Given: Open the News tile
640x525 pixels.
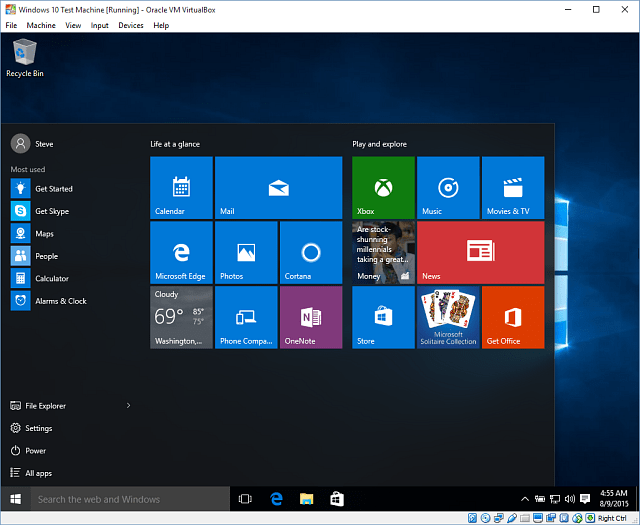Looking at the screenshot, I should tap(480, 252).
